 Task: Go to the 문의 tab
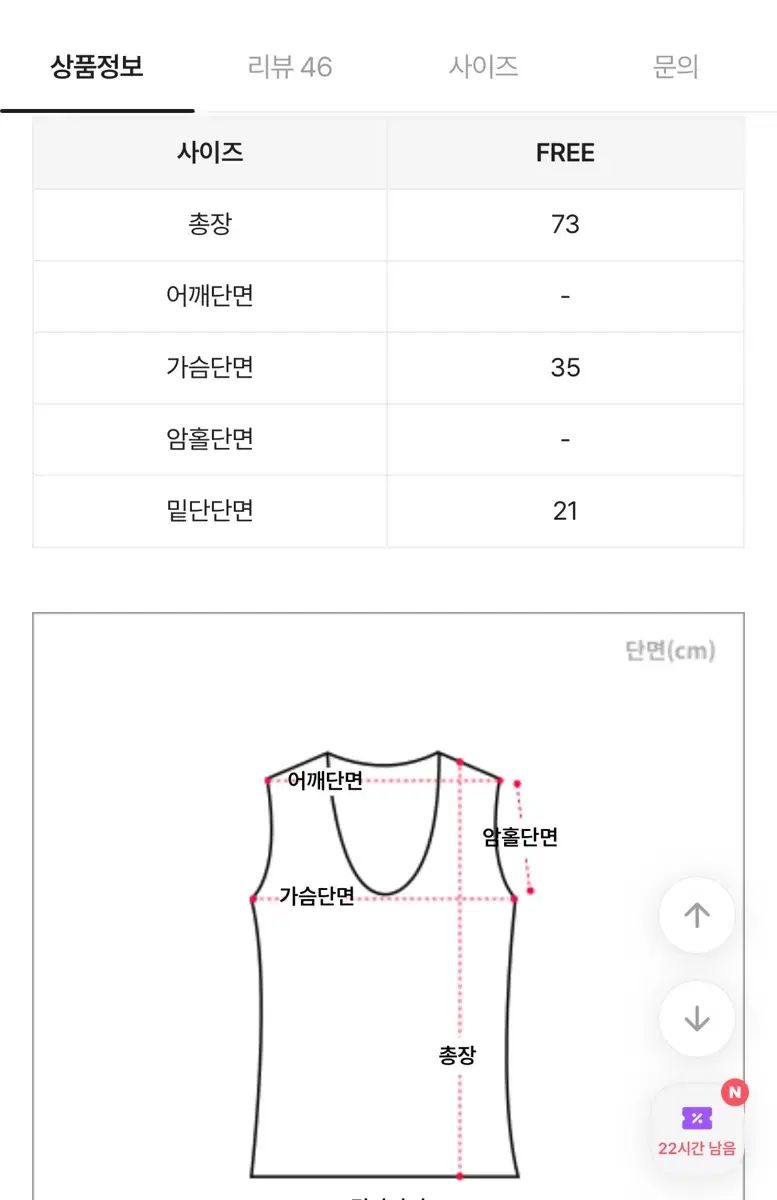(x=675, y=67)
